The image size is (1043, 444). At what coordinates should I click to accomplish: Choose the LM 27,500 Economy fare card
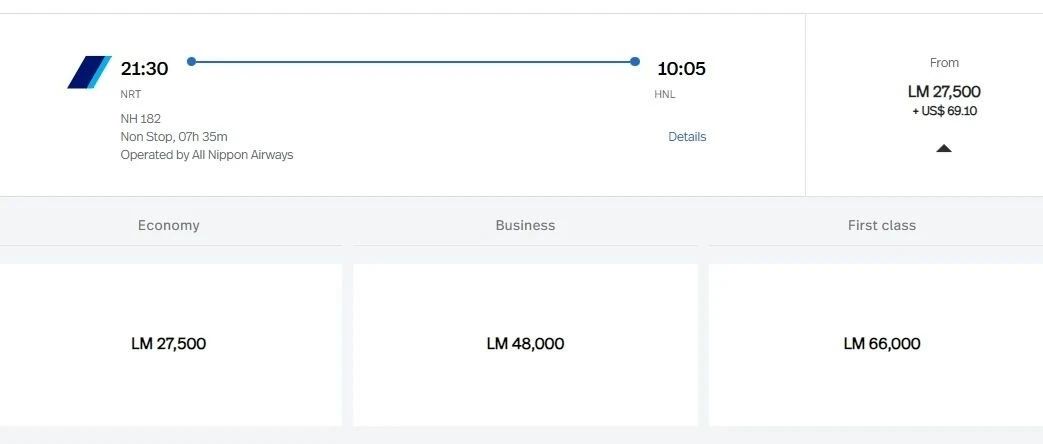[169, 344]
